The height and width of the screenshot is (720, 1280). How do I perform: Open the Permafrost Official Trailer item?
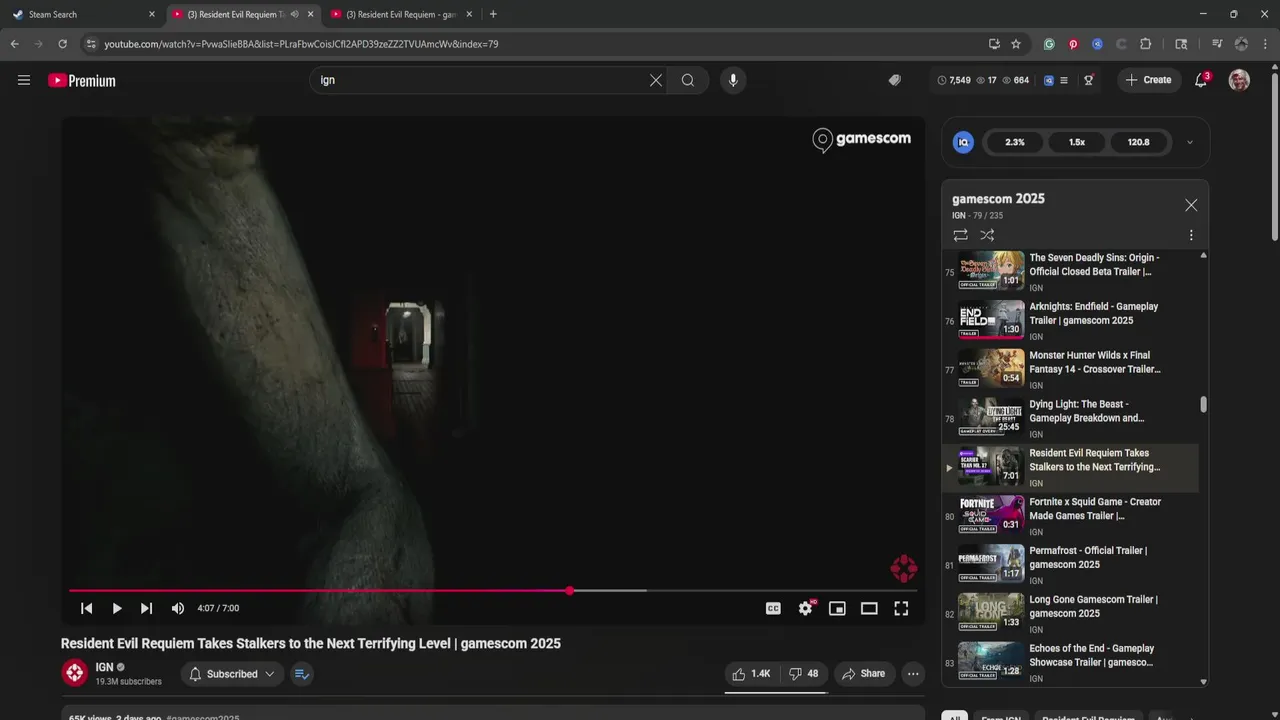coord(1070,565)
